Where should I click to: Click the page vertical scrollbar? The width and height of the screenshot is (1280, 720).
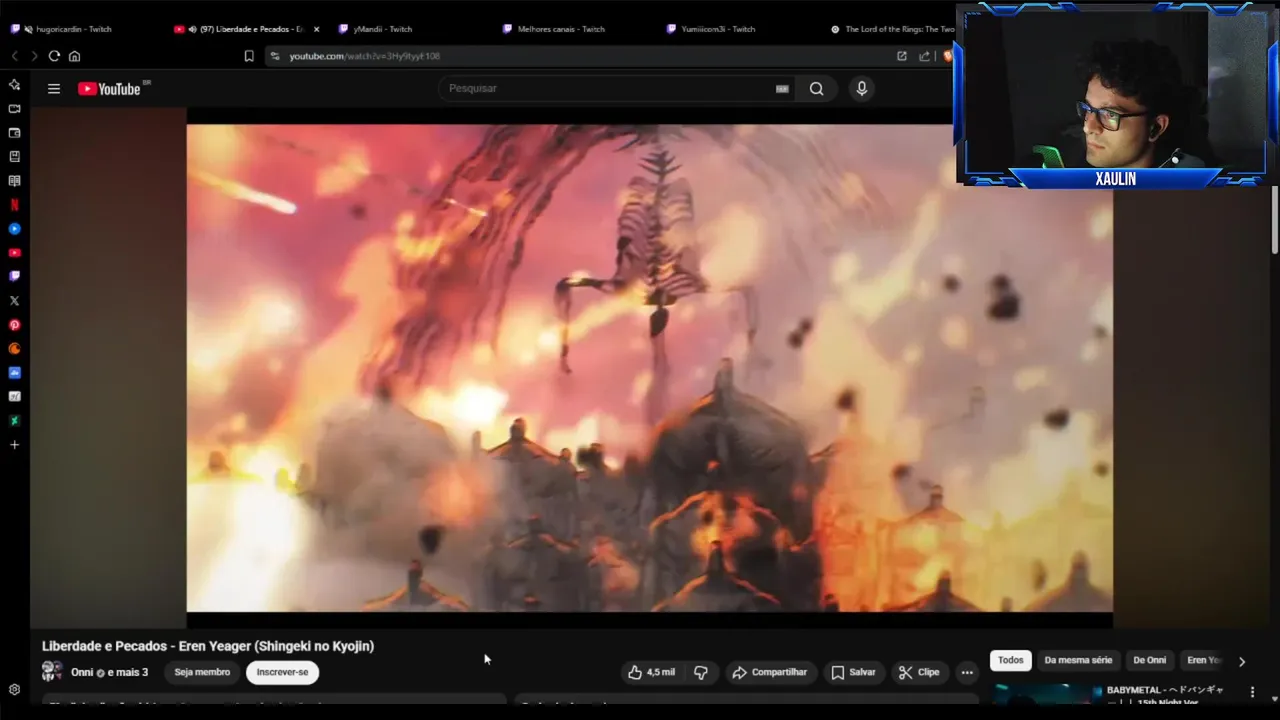[x=1275, y=220]
